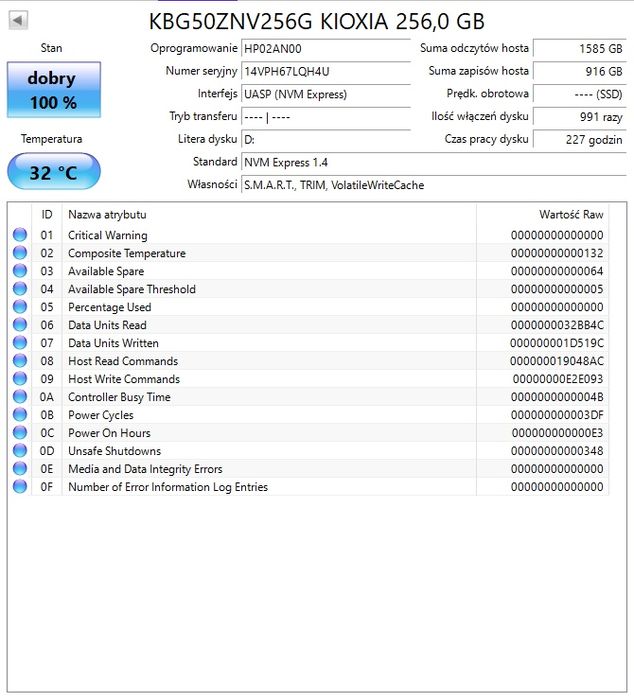Screen dimensions: 634x699
Task: Click the blue status icon for Composite Temperature
Action: click(20, 253)
